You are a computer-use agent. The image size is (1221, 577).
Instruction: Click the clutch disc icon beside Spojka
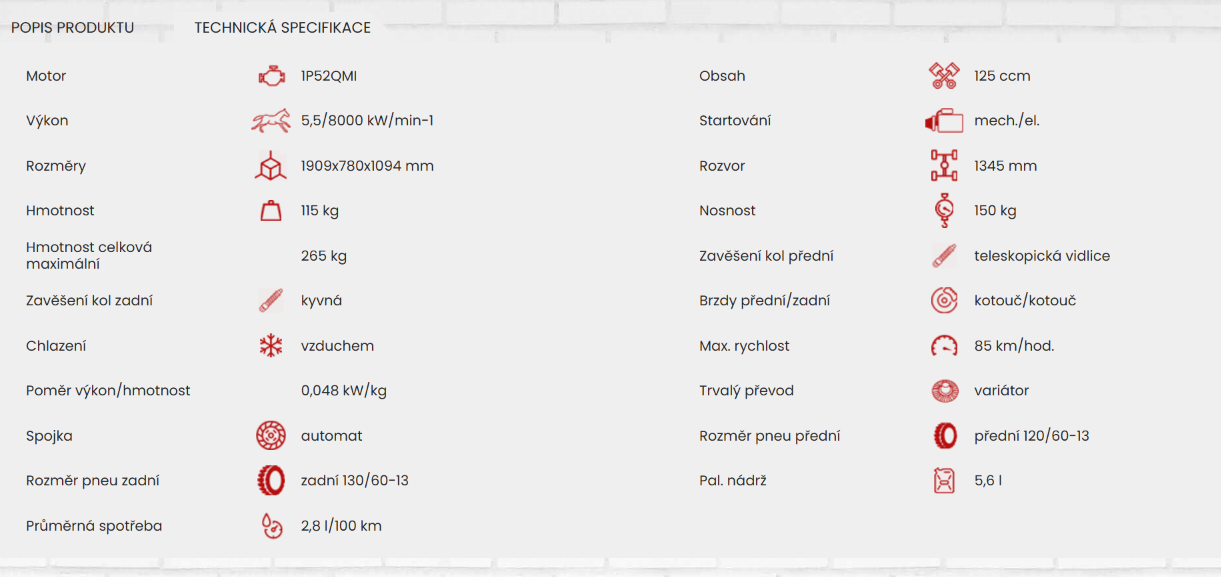(x=271, y=436)
